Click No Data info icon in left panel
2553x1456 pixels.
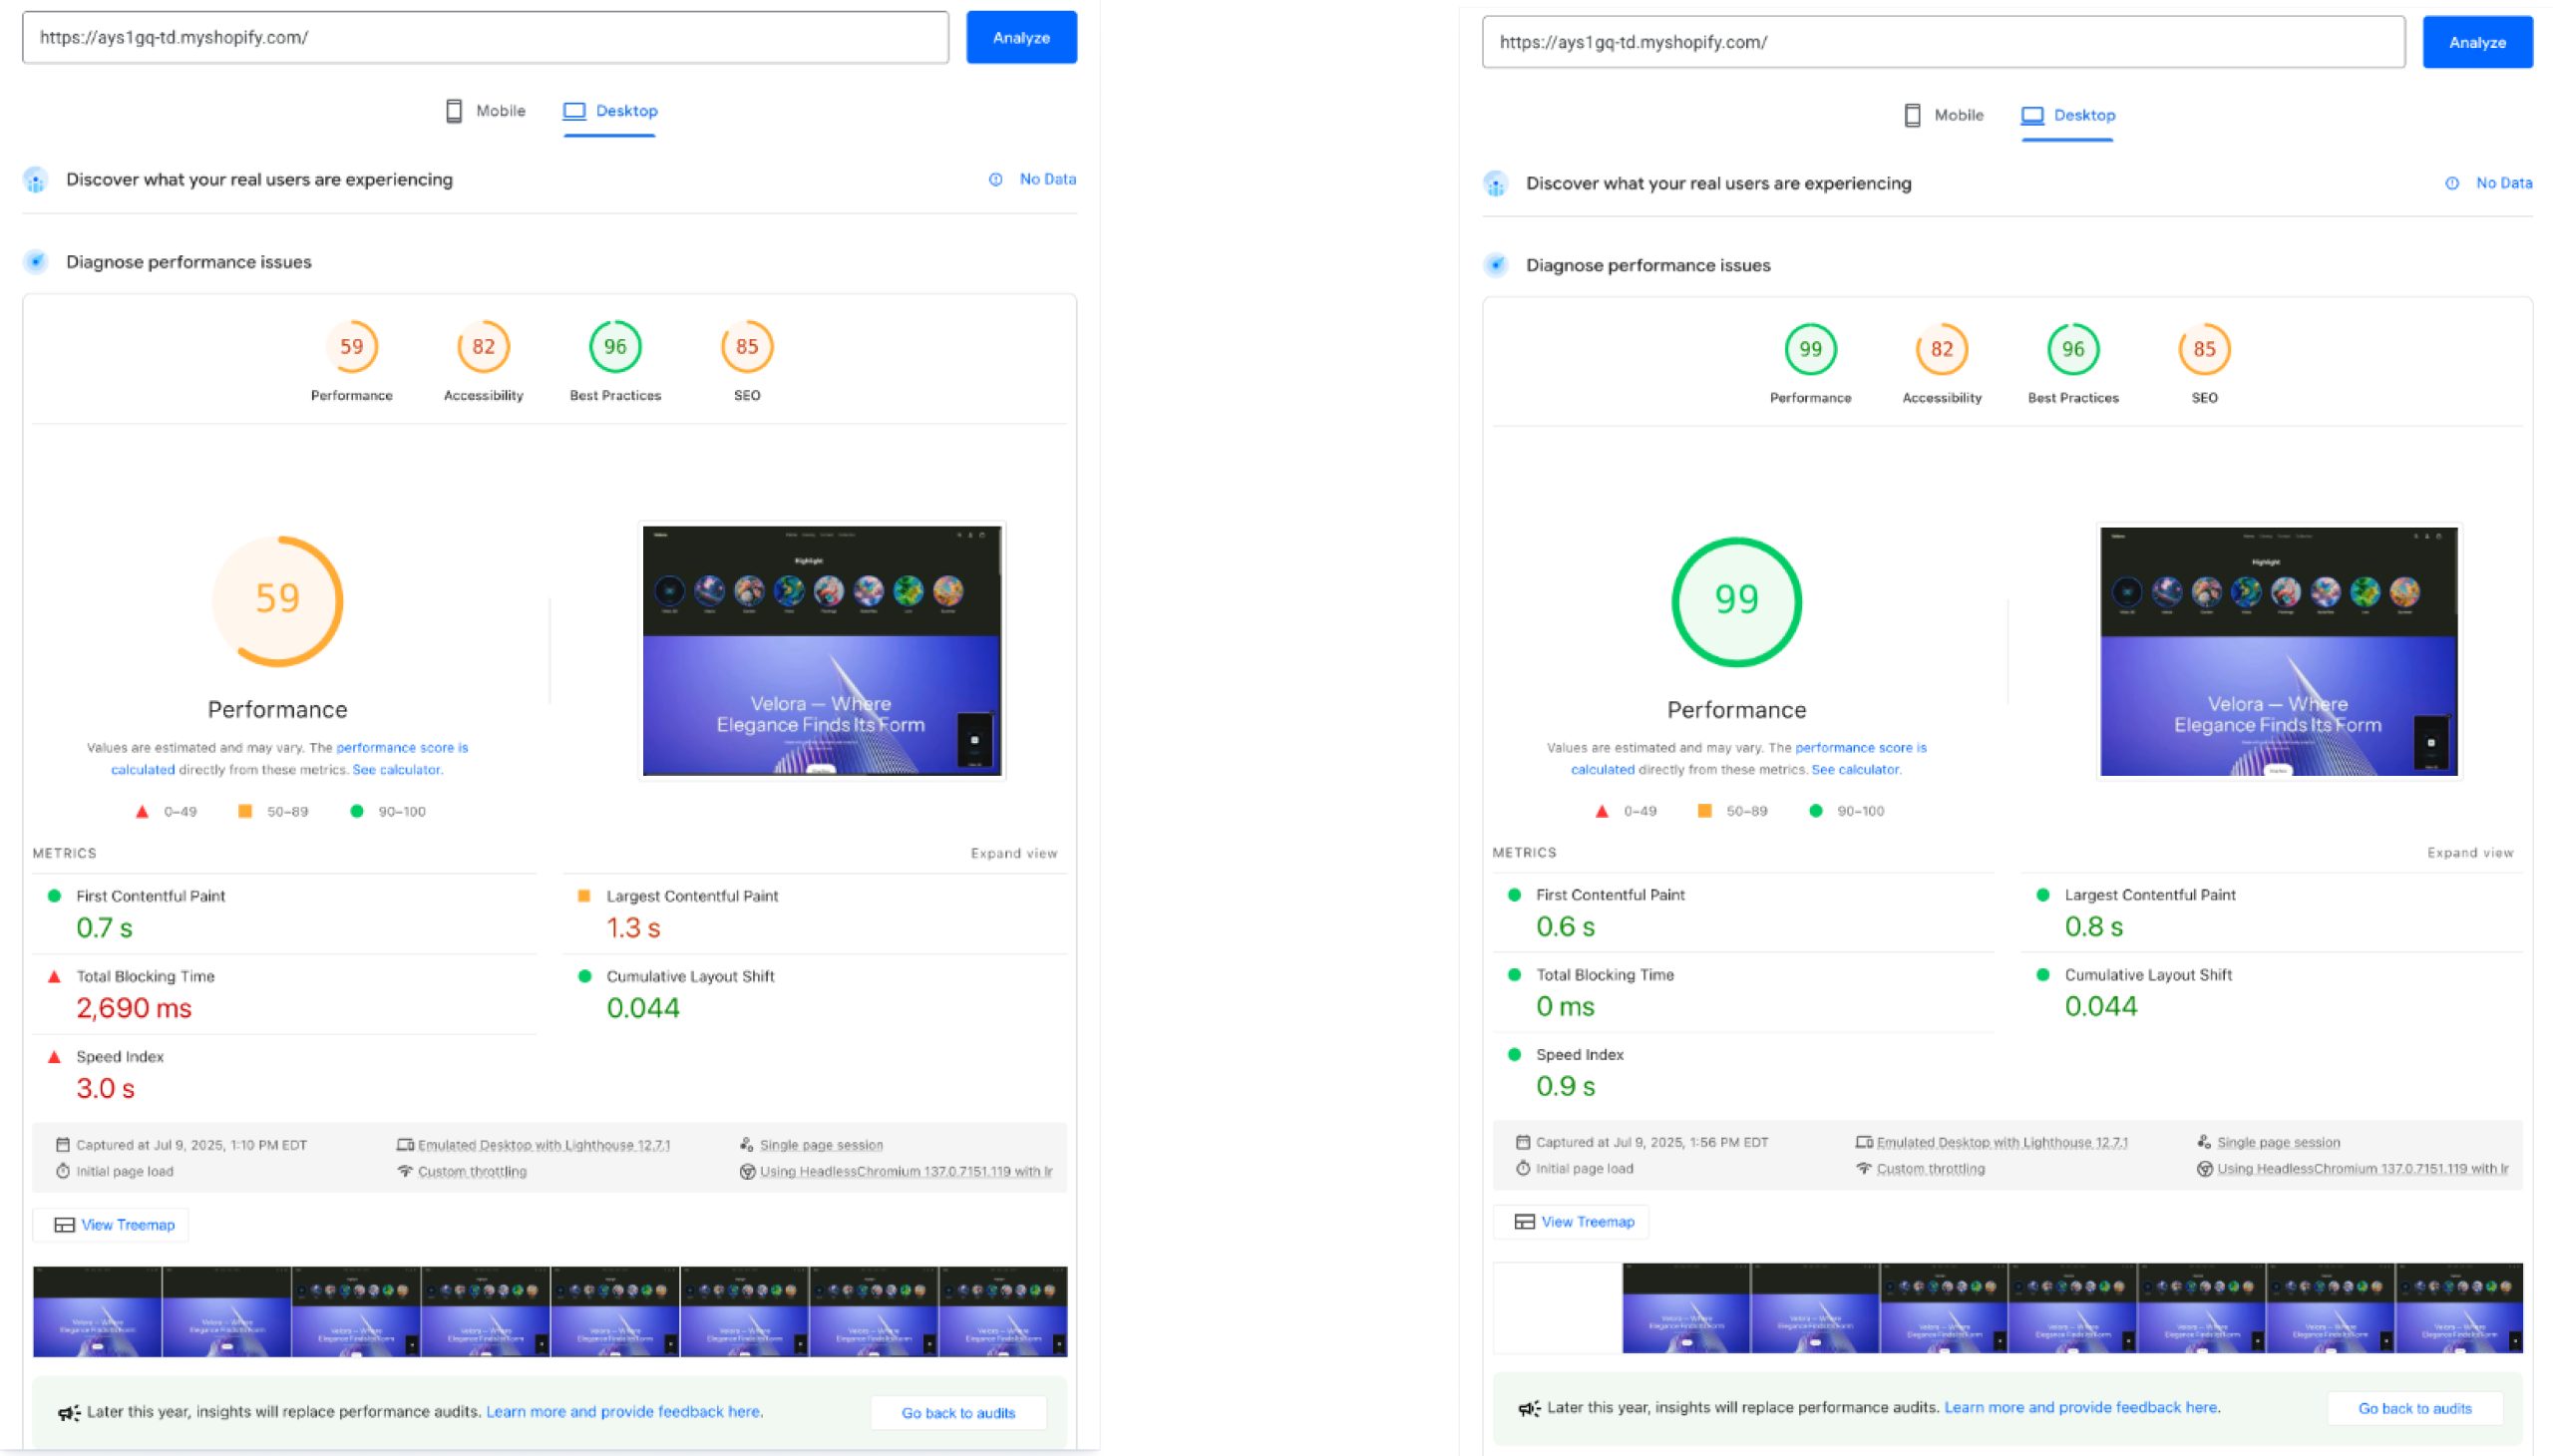click(995, 180)
